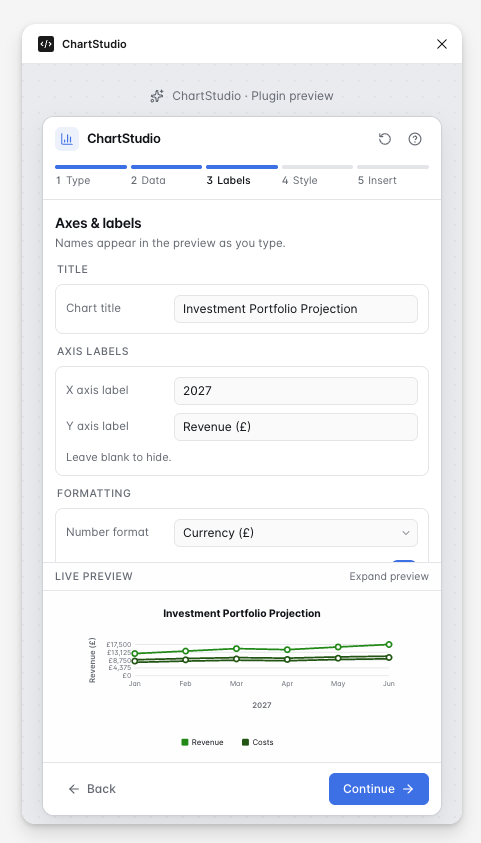
Task: Click the 2027 label under the chart
Action: click(x=262, y=705)
